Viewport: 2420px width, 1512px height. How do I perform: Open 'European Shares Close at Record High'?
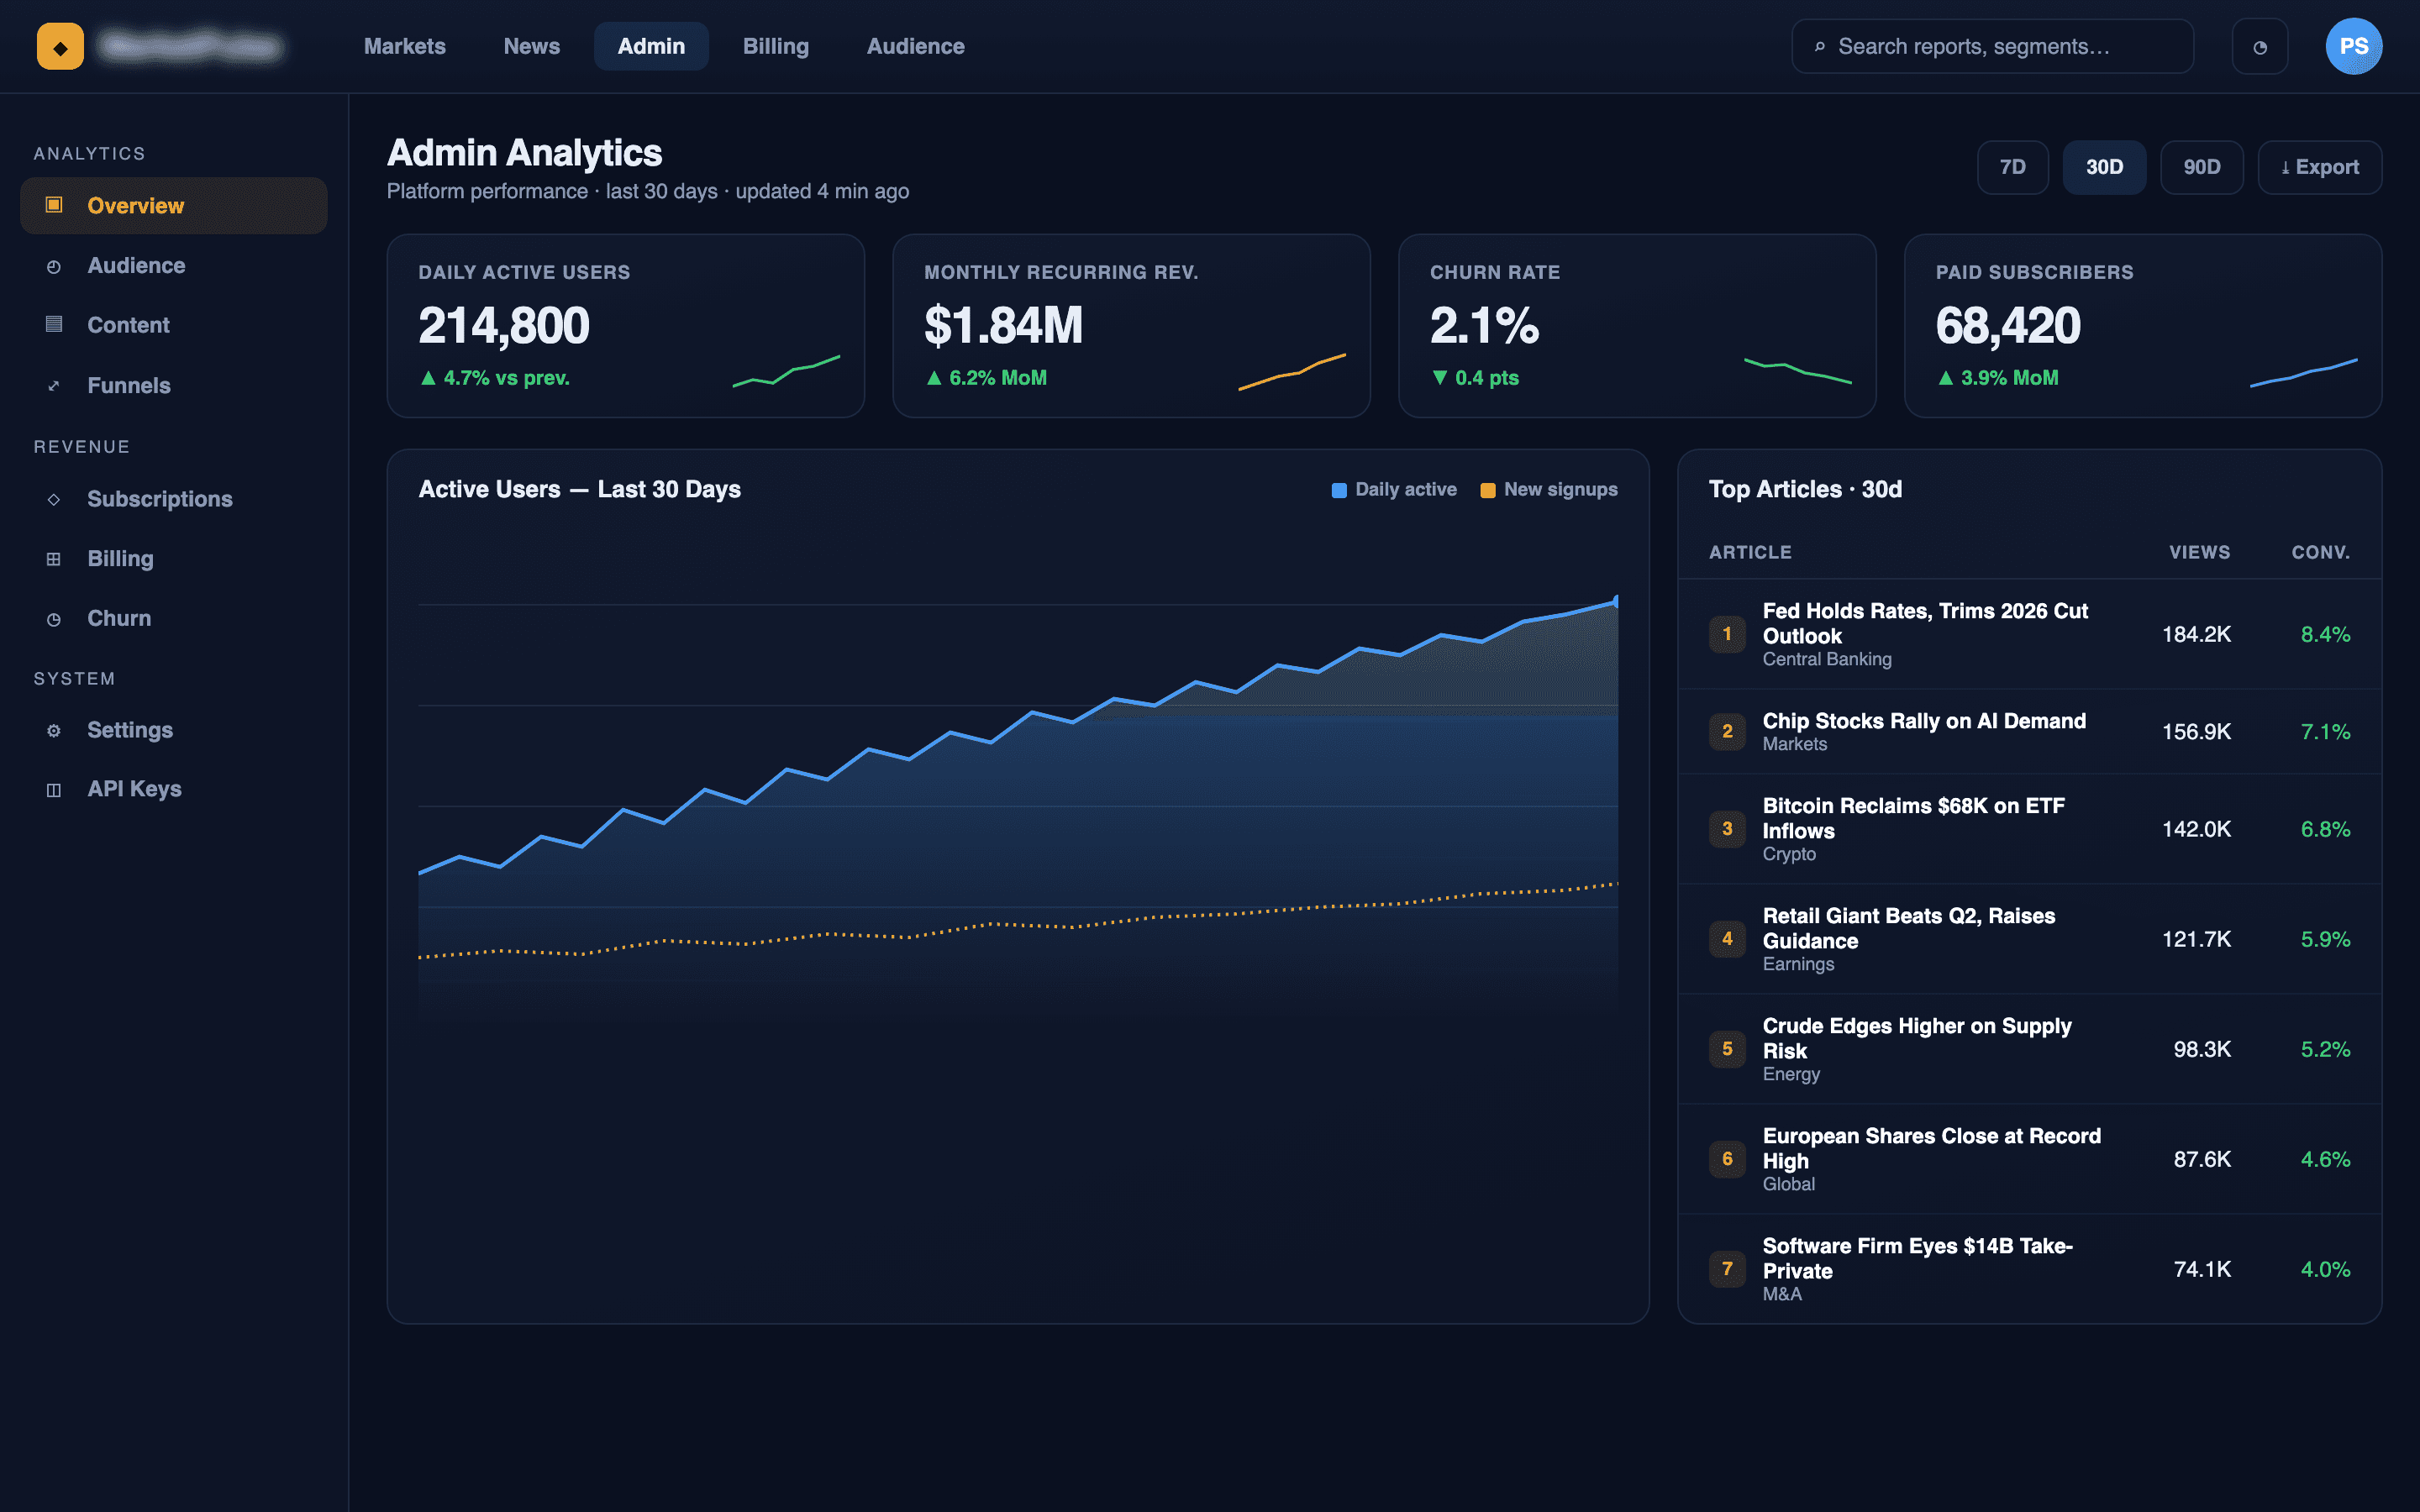(x=1931, y=1148)
